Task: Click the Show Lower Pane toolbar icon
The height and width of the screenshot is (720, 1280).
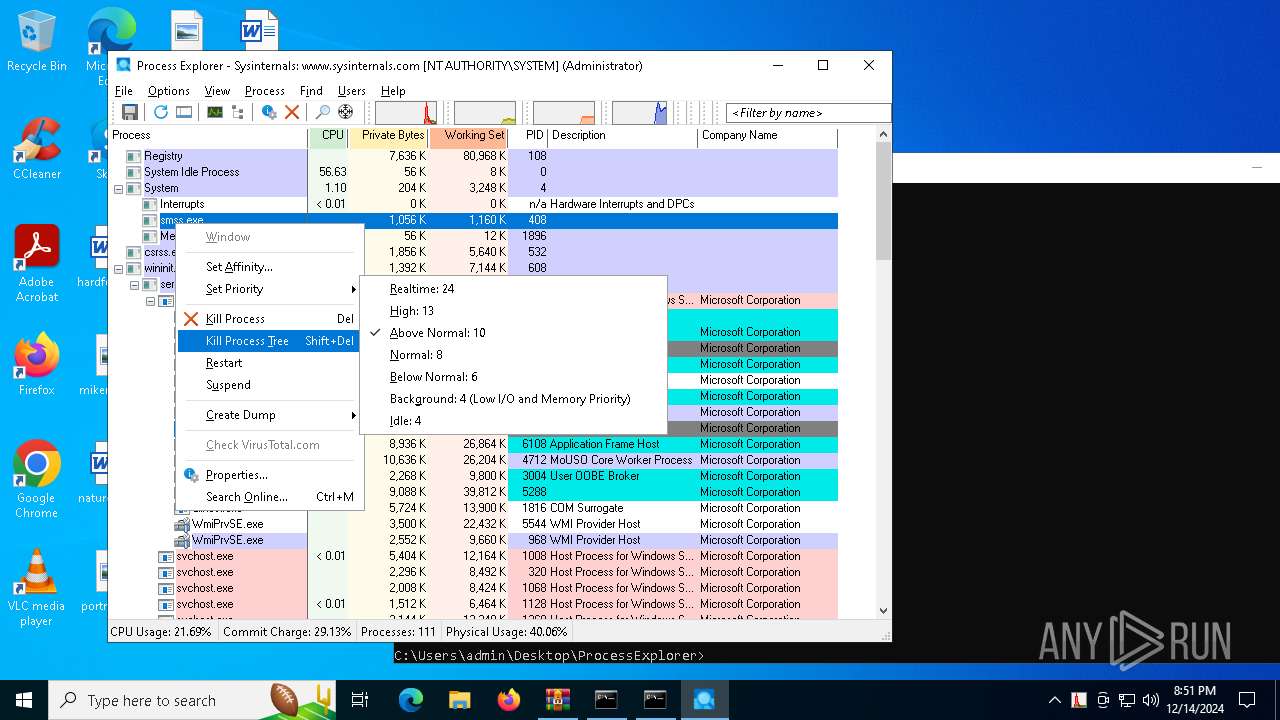Action: click(x=184, y=112)
